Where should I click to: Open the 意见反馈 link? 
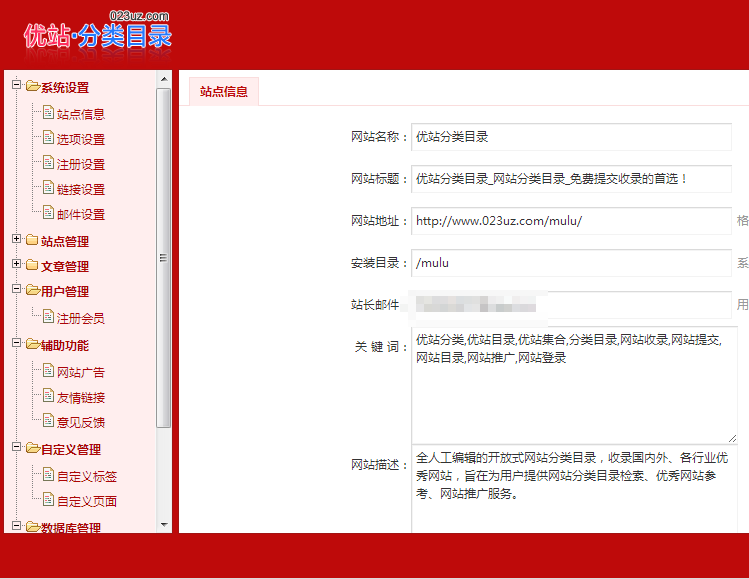[x=81, y=422]
